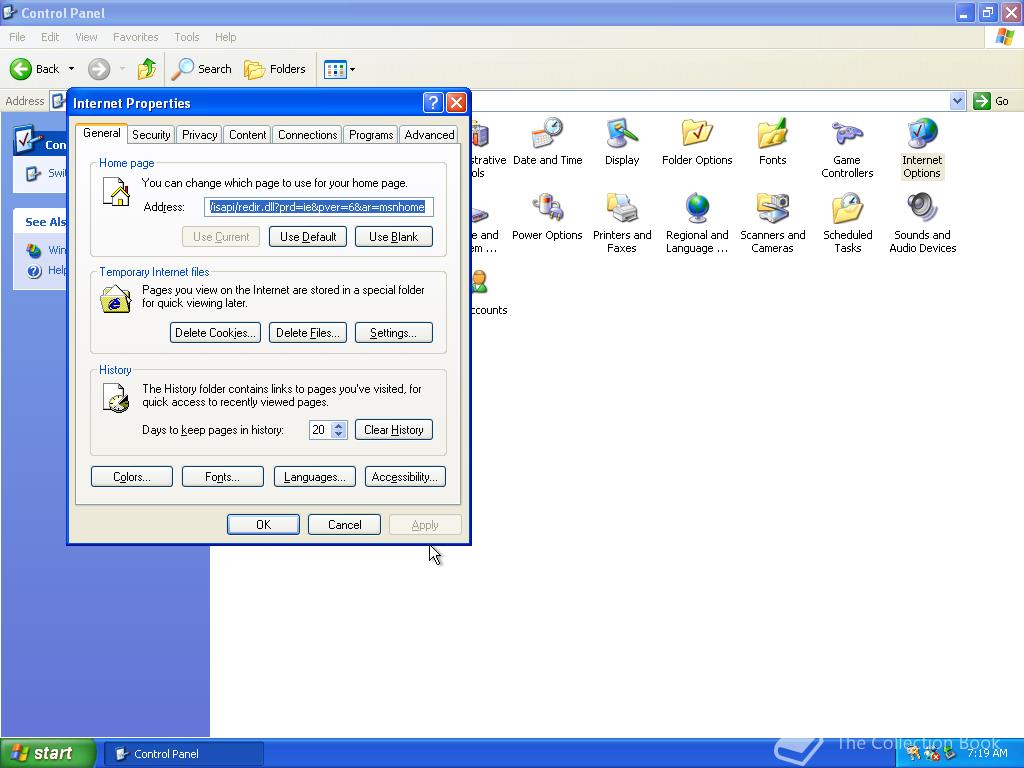
Task: Open the Accessibility dialog button
Action: pos(405,477)
